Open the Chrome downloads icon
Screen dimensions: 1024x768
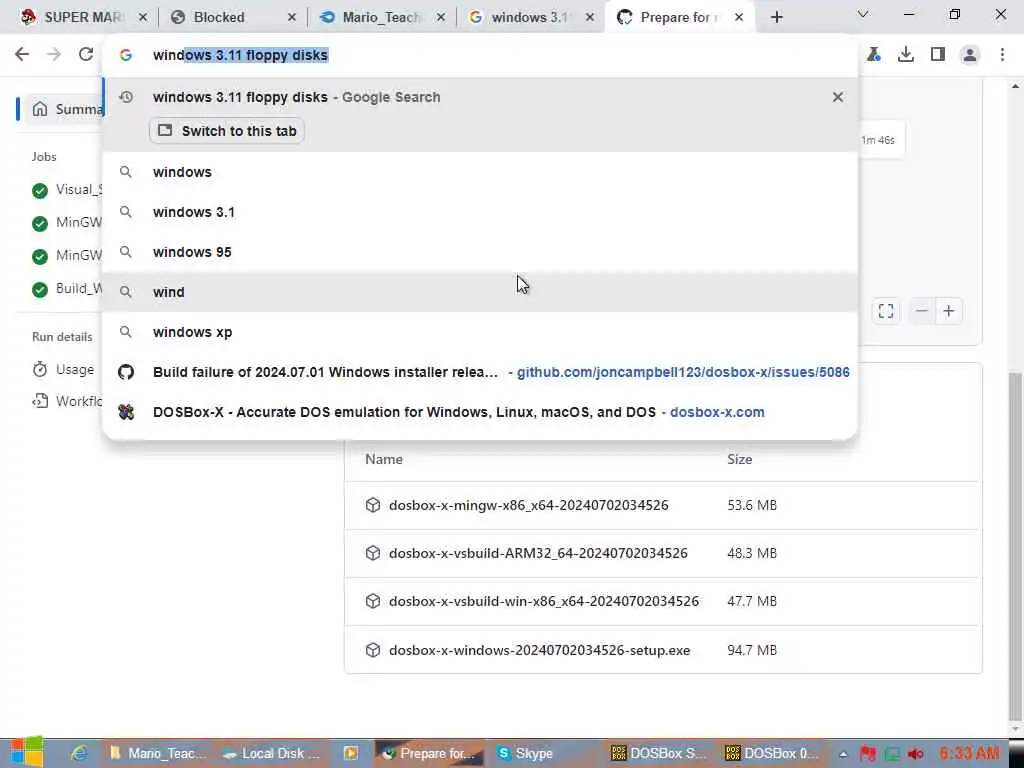(x=906, y=54)
